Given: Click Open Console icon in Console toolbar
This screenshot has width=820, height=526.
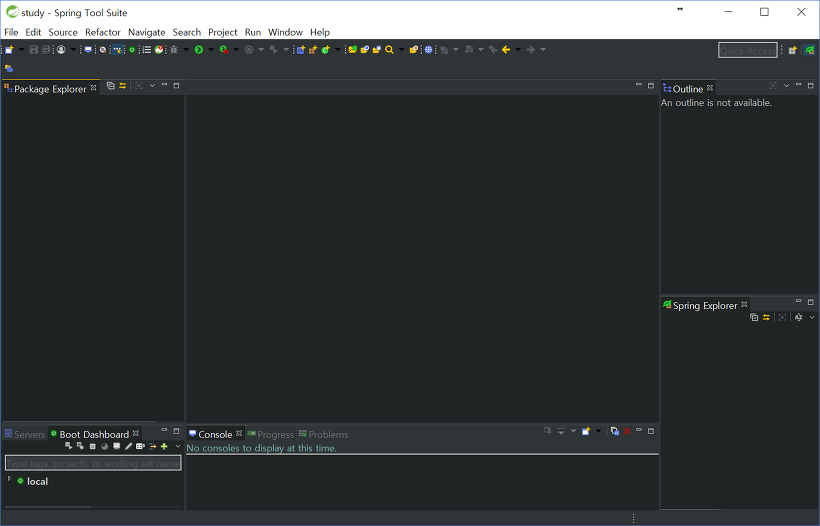Looking at the screenshot, I should [x=586, y=431].
